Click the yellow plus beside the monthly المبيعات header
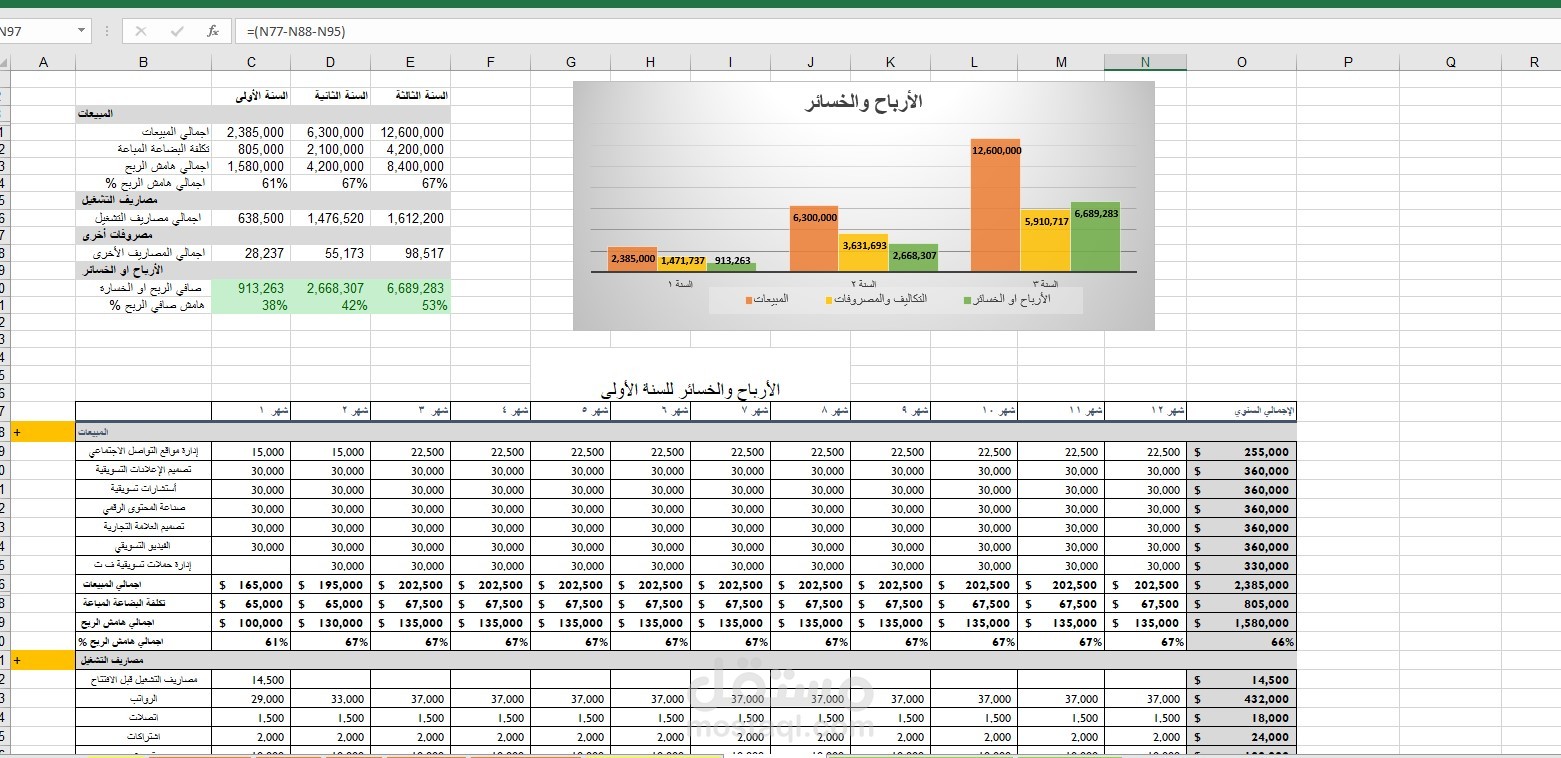 [x=43, y=432]
